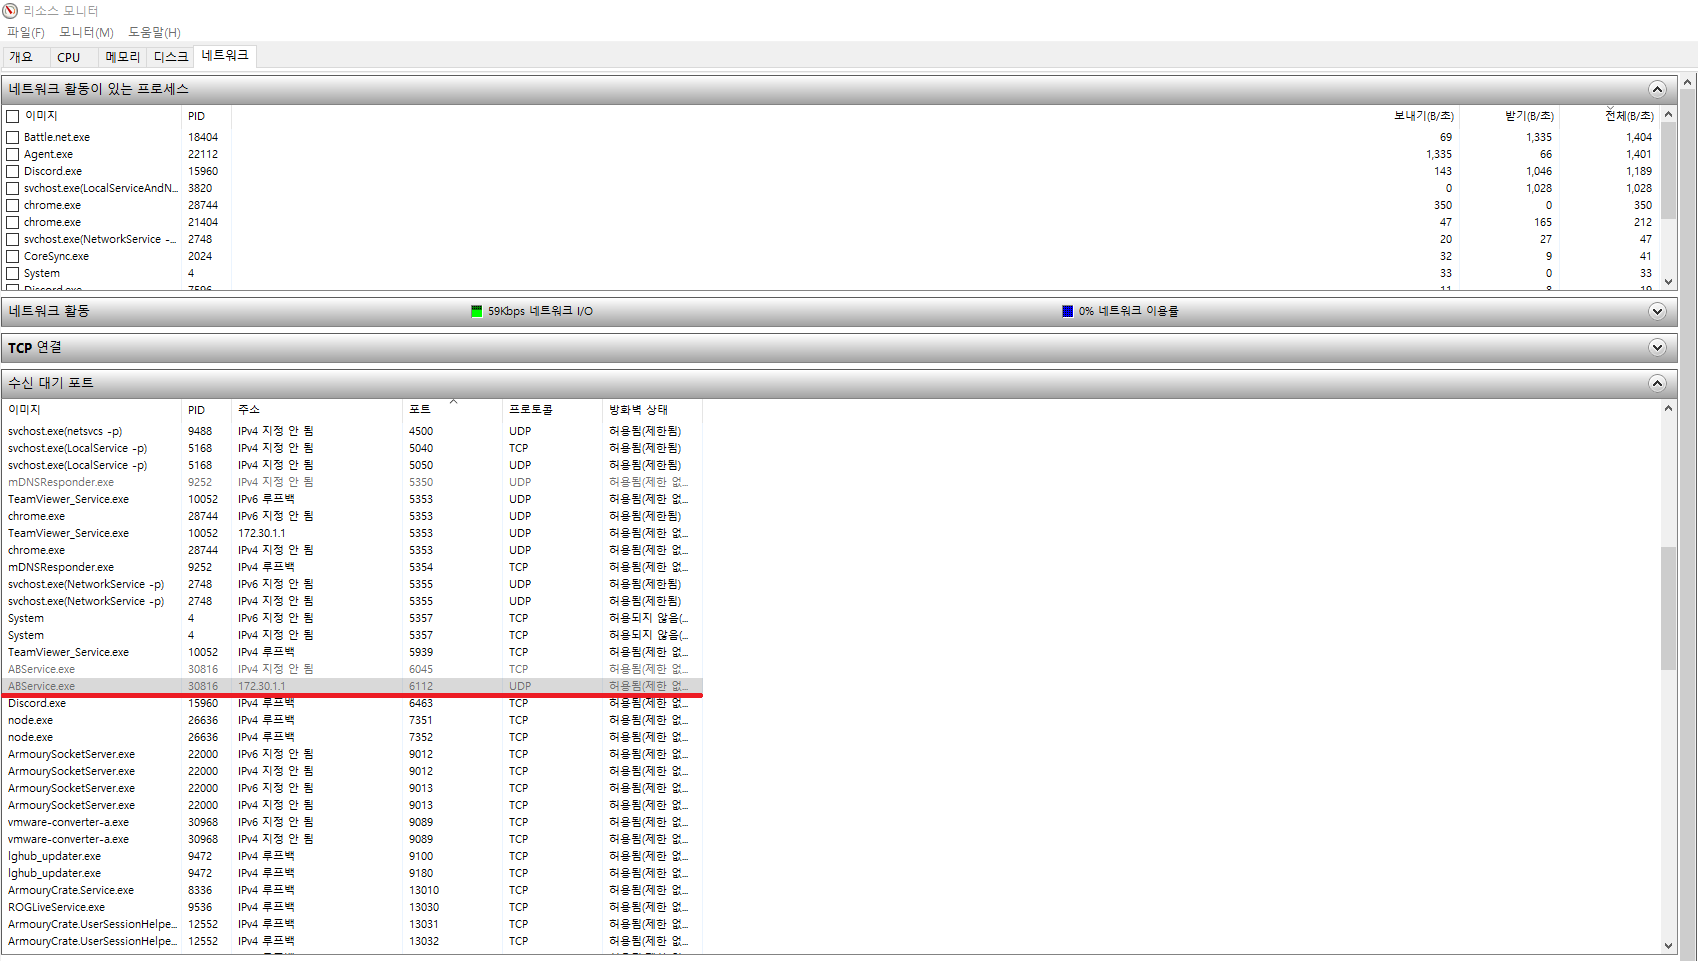Image resolution: width=1698 pixels, height=961 pixels.
Task: Select the ArmourySocketServer.exe IPv6 port 9012 row
Action: coord(352,754)
